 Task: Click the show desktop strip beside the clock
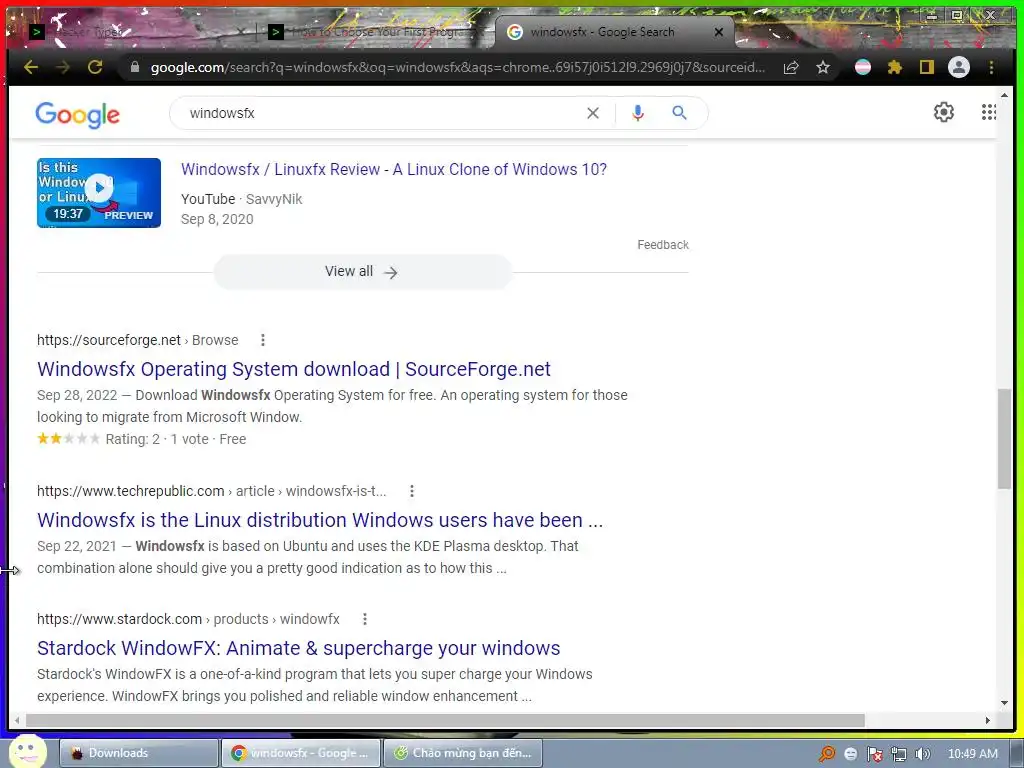click(x=1016, y=753)
